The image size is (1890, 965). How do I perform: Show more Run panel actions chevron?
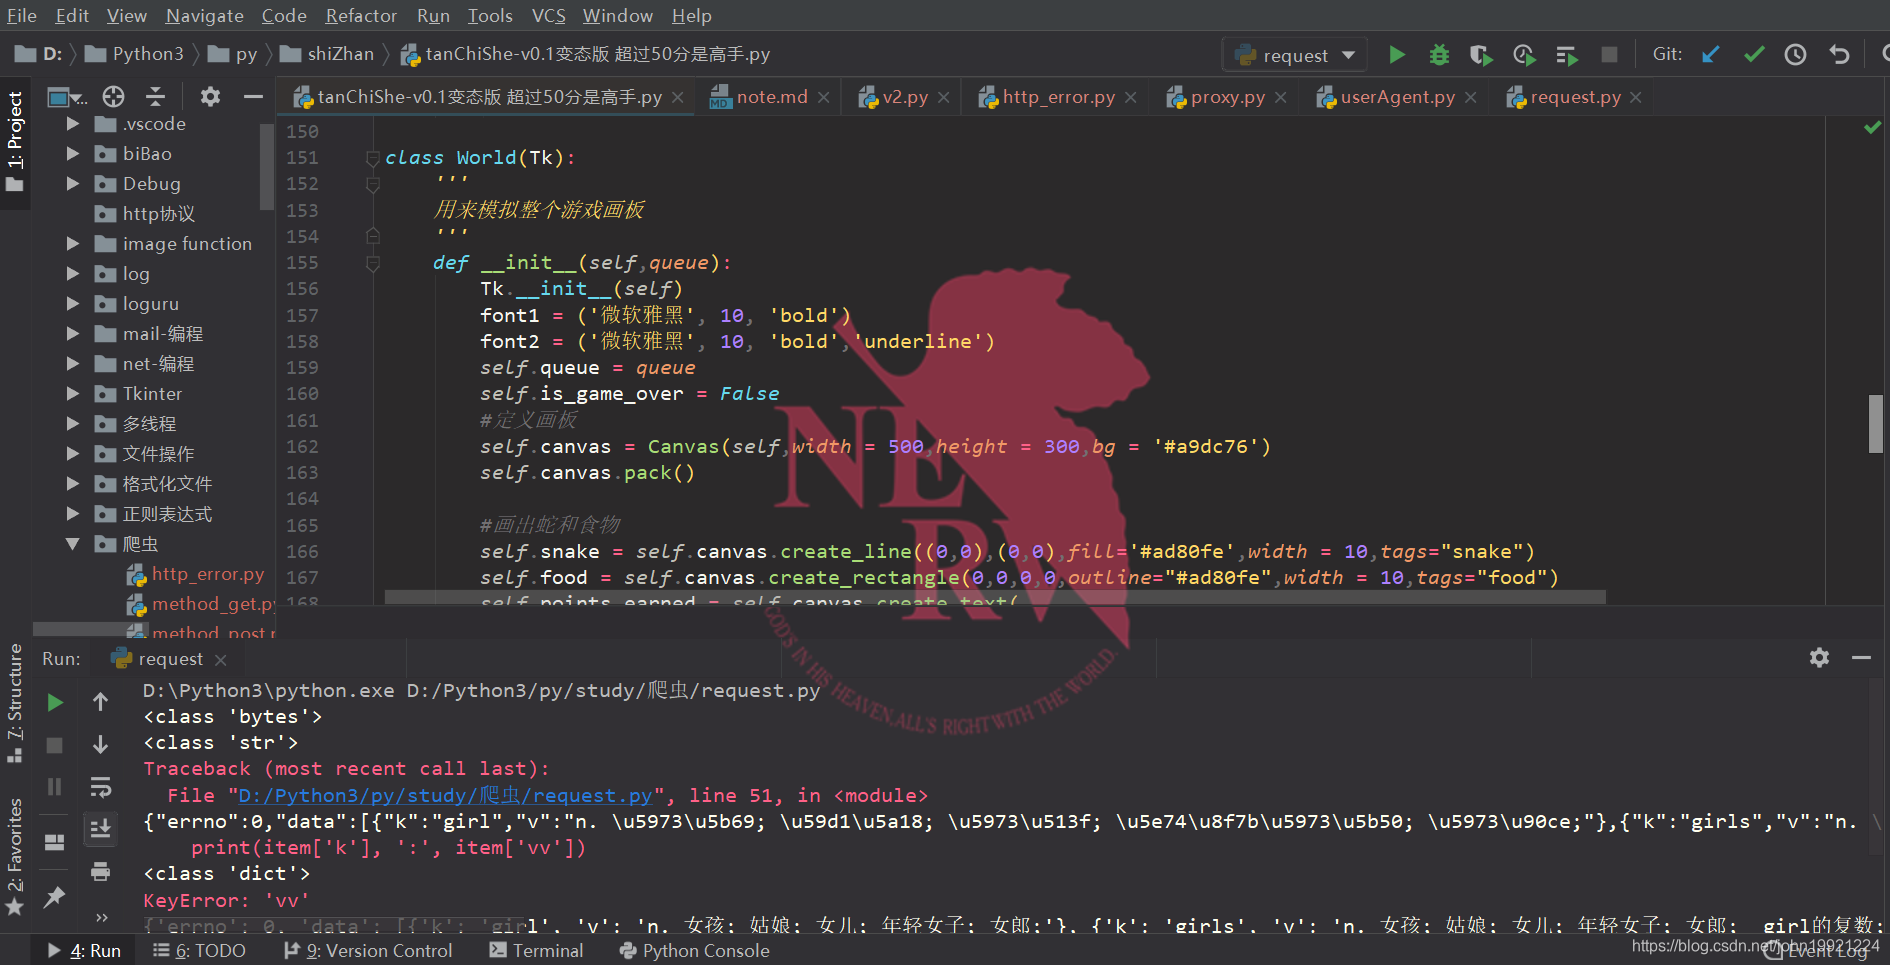coord(101,917)
